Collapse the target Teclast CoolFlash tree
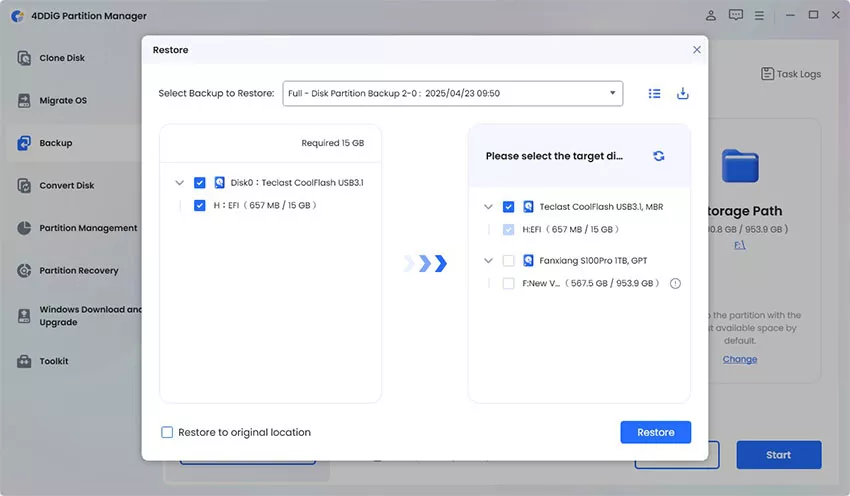The image size is (850, 496). pos(488,207)
